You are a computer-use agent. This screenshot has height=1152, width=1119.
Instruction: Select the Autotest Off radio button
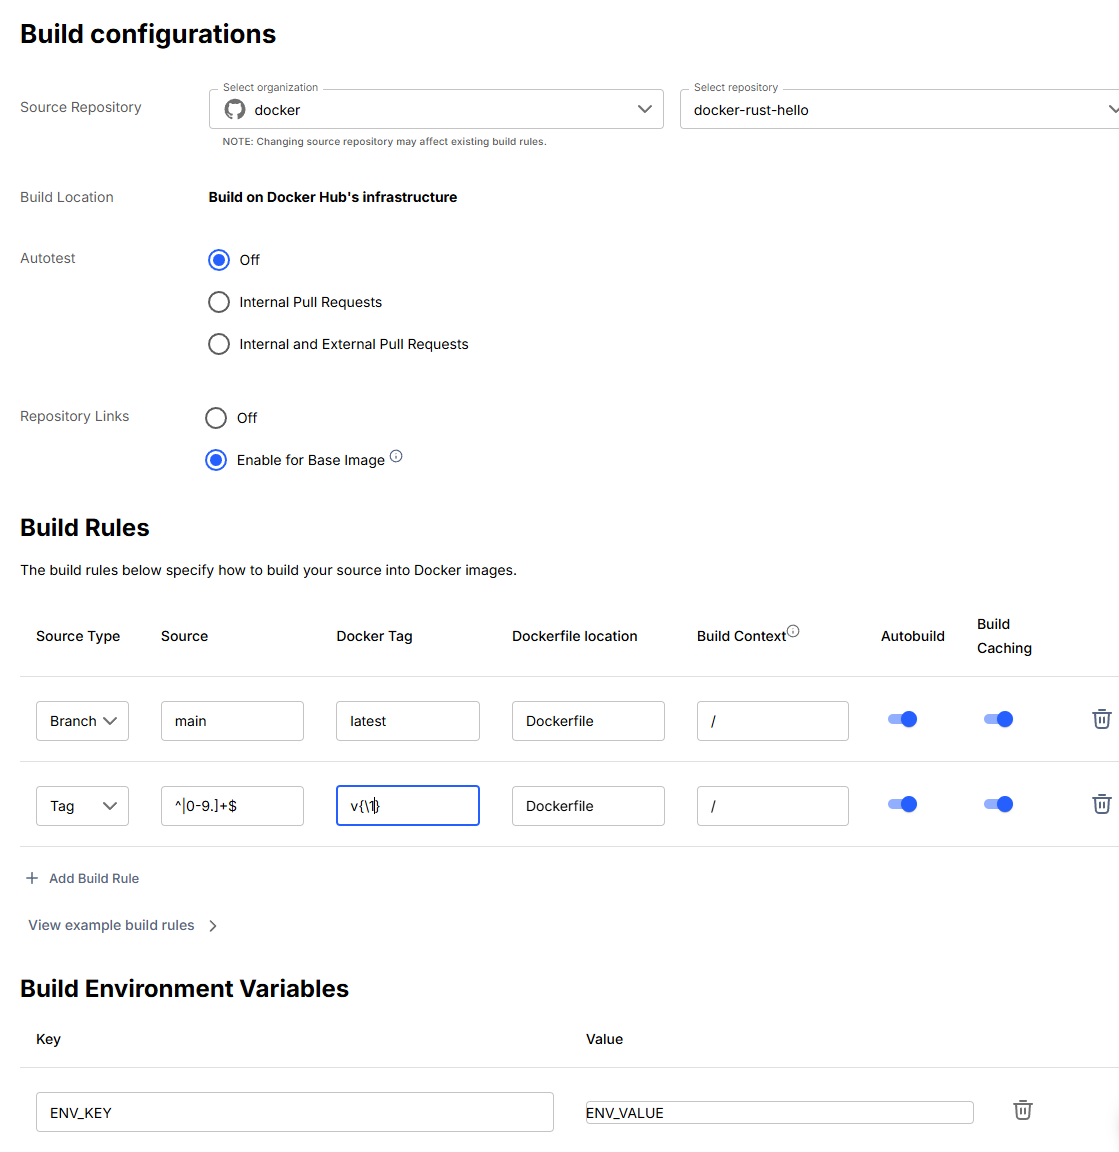[219, 260]
